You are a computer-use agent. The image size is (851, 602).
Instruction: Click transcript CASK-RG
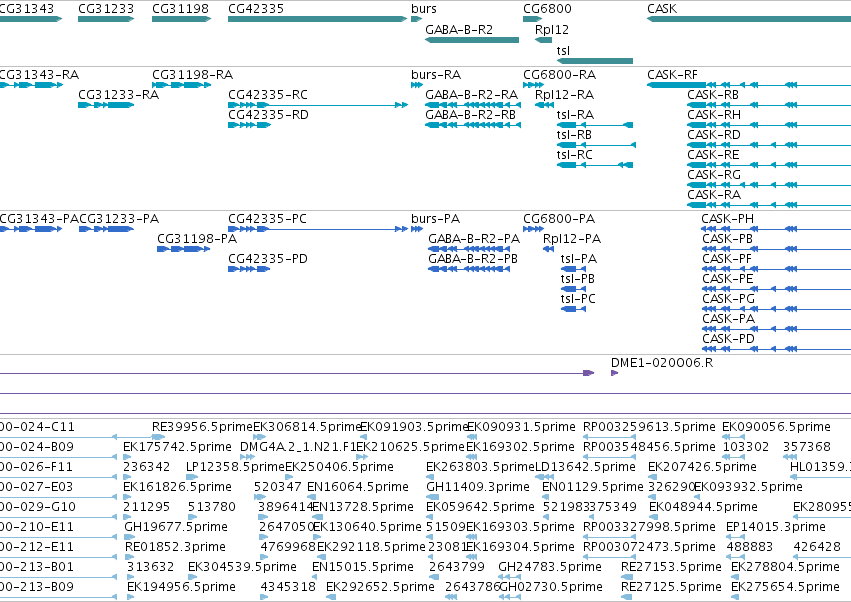coord(769,185)
